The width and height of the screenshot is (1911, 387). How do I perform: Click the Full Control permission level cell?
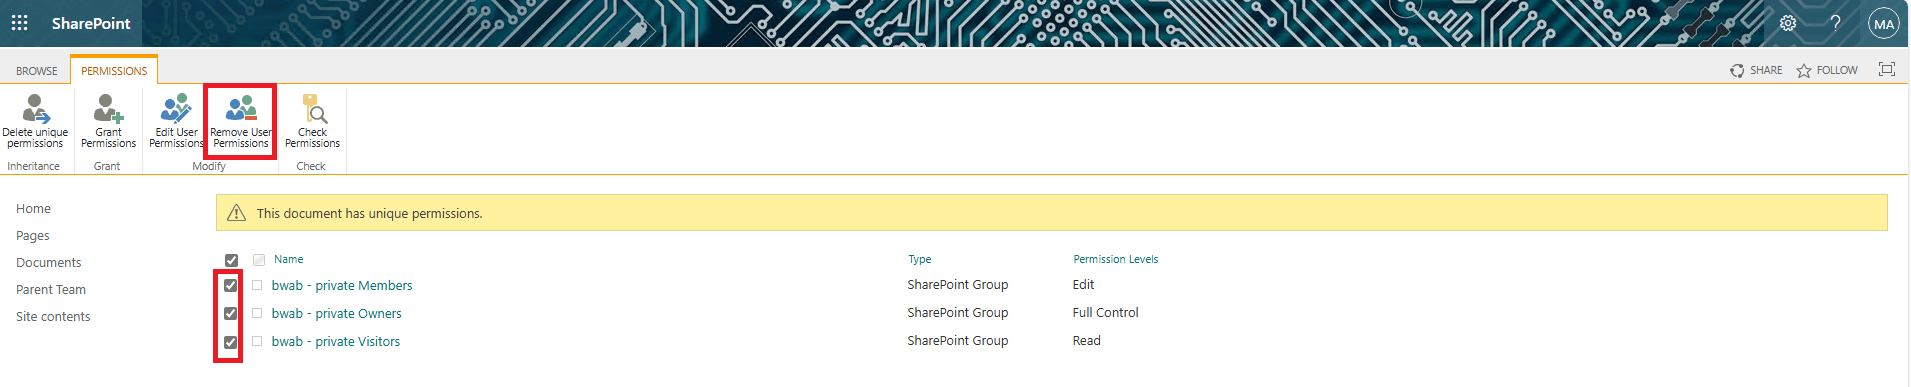1106,312
